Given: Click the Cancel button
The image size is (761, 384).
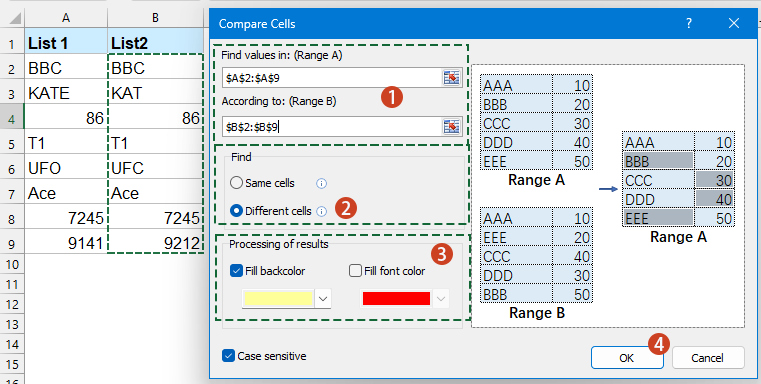Looking at the screenshot, I should (x=708, y=358).
